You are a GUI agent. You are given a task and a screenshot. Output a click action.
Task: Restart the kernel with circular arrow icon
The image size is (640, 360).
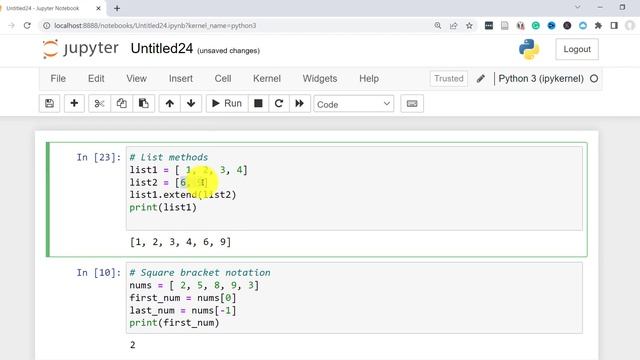tap(279, 104)
